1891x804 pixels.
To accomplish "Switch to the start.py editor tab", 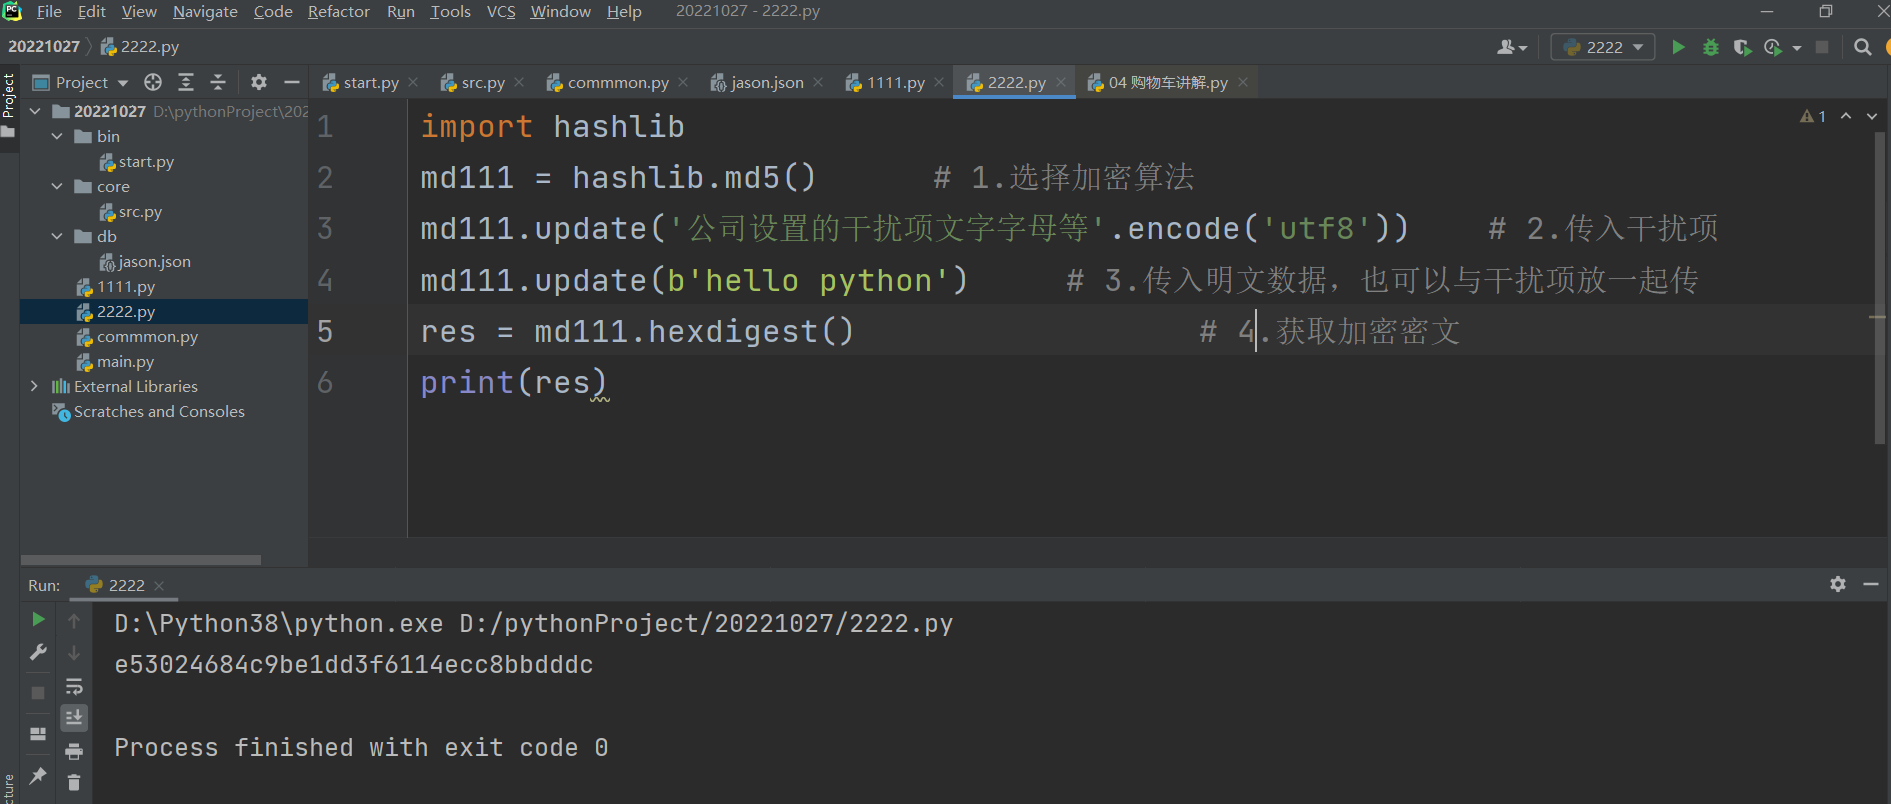I will coord(370,83).
